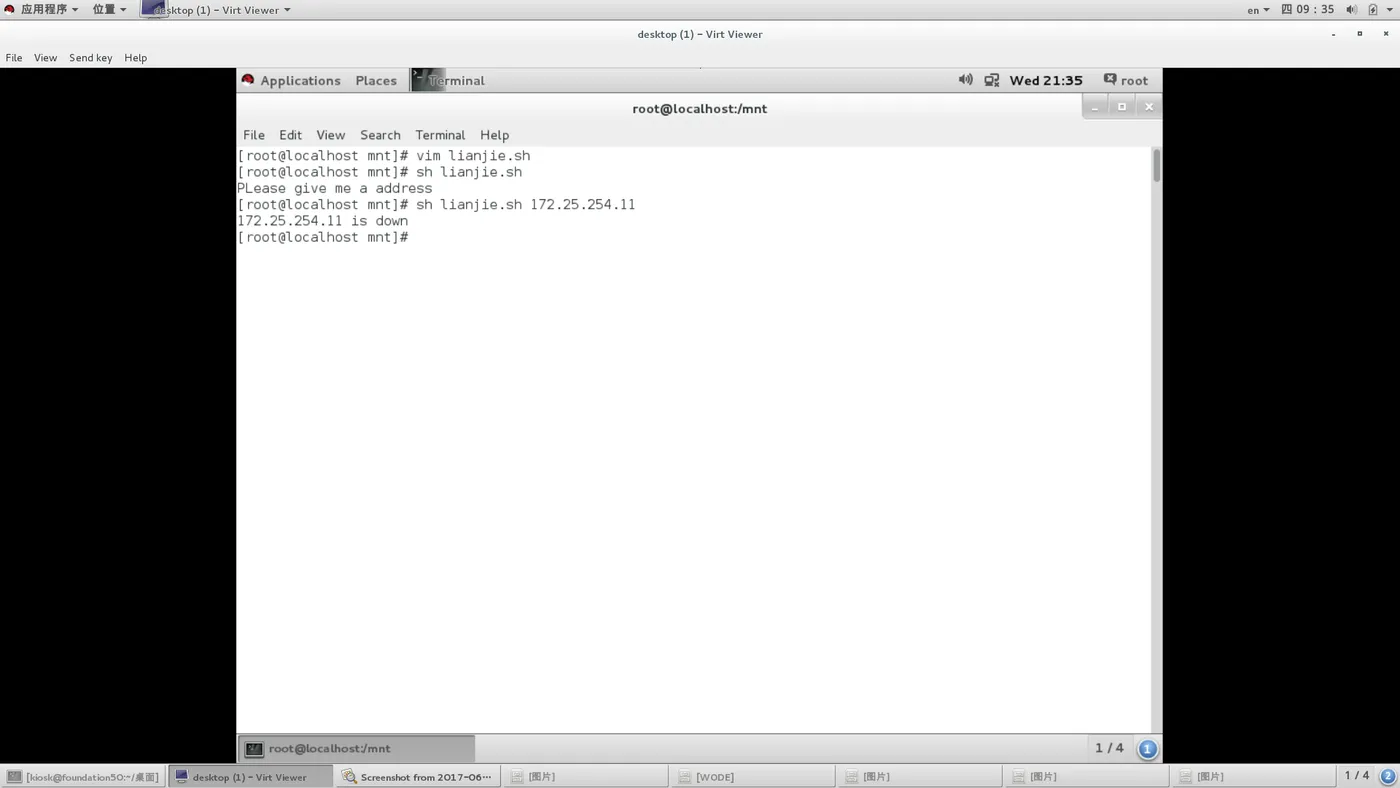
Task: Open the terminal Edit menu
Action: [x=290, y=135]
